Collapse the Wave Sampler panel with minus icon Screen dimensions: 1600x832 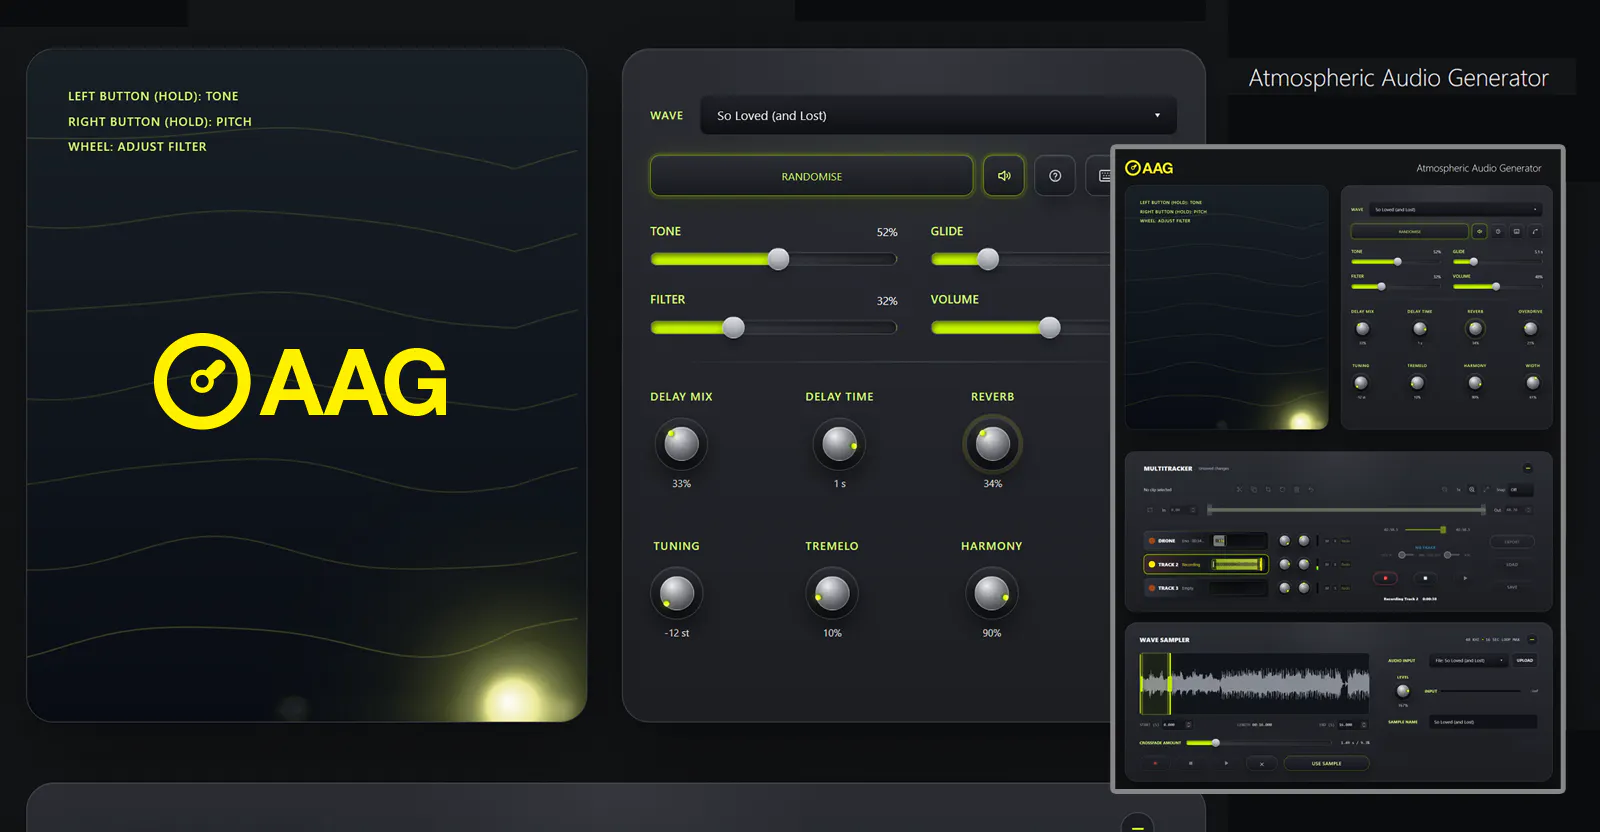1532,640
